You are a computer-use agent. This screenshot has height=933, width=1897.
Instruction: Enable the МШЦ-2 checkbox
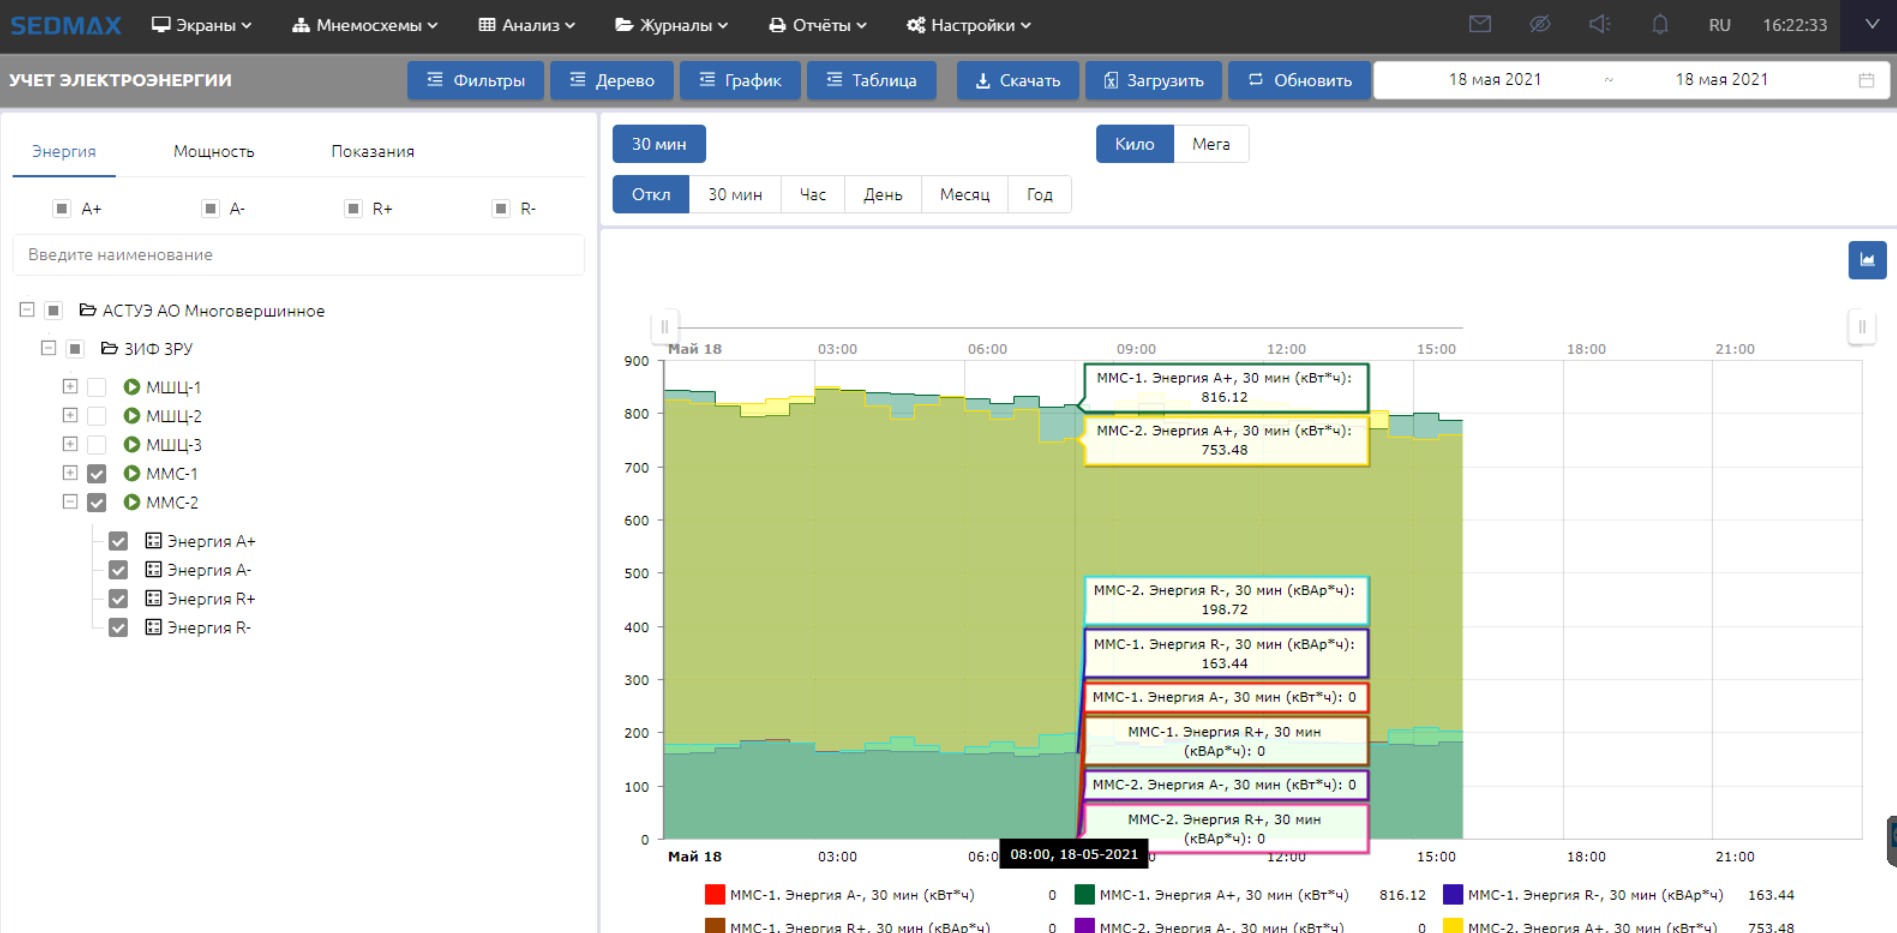click(x=97, y=416)
